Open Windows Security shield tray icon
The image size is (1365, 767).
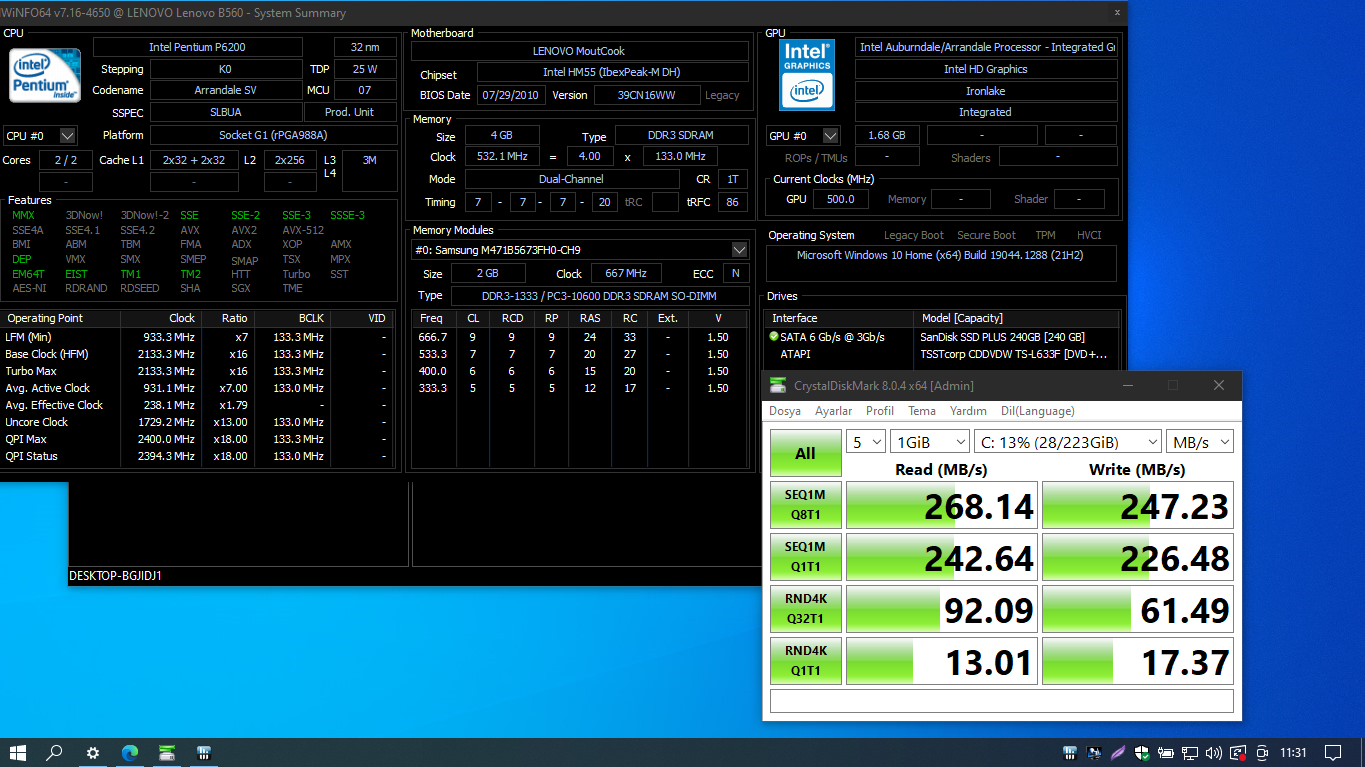coord(1142,753)
